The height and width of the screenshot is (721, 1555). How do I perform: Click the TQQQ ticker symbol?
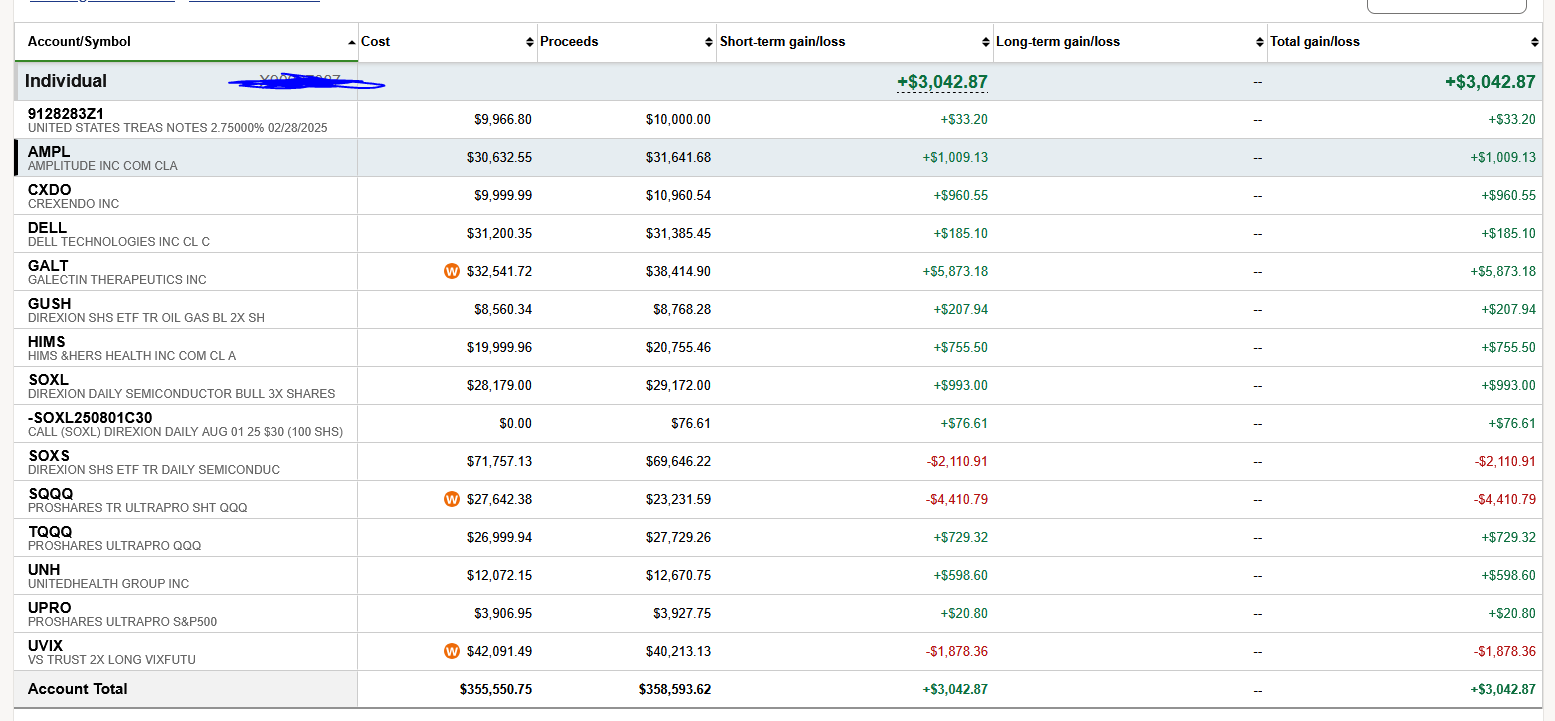click(x=50, y=531)
